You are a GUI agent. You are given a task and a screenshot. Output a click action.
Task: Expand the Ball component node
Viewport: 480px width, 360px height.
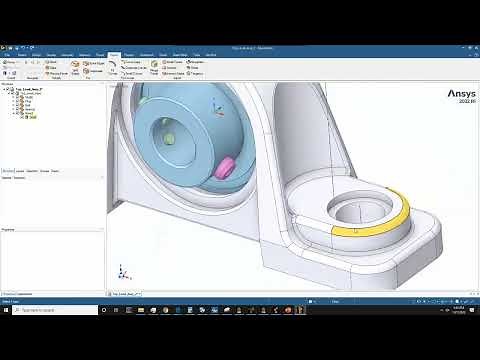(13, 105)
